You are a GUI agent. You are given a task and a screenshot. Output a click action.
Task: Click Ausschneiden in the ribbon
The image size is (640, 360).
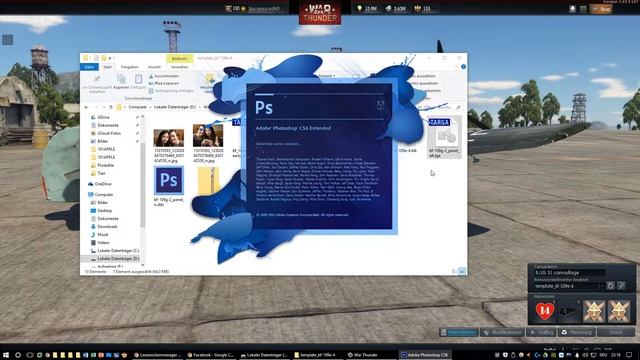(164, 76)
